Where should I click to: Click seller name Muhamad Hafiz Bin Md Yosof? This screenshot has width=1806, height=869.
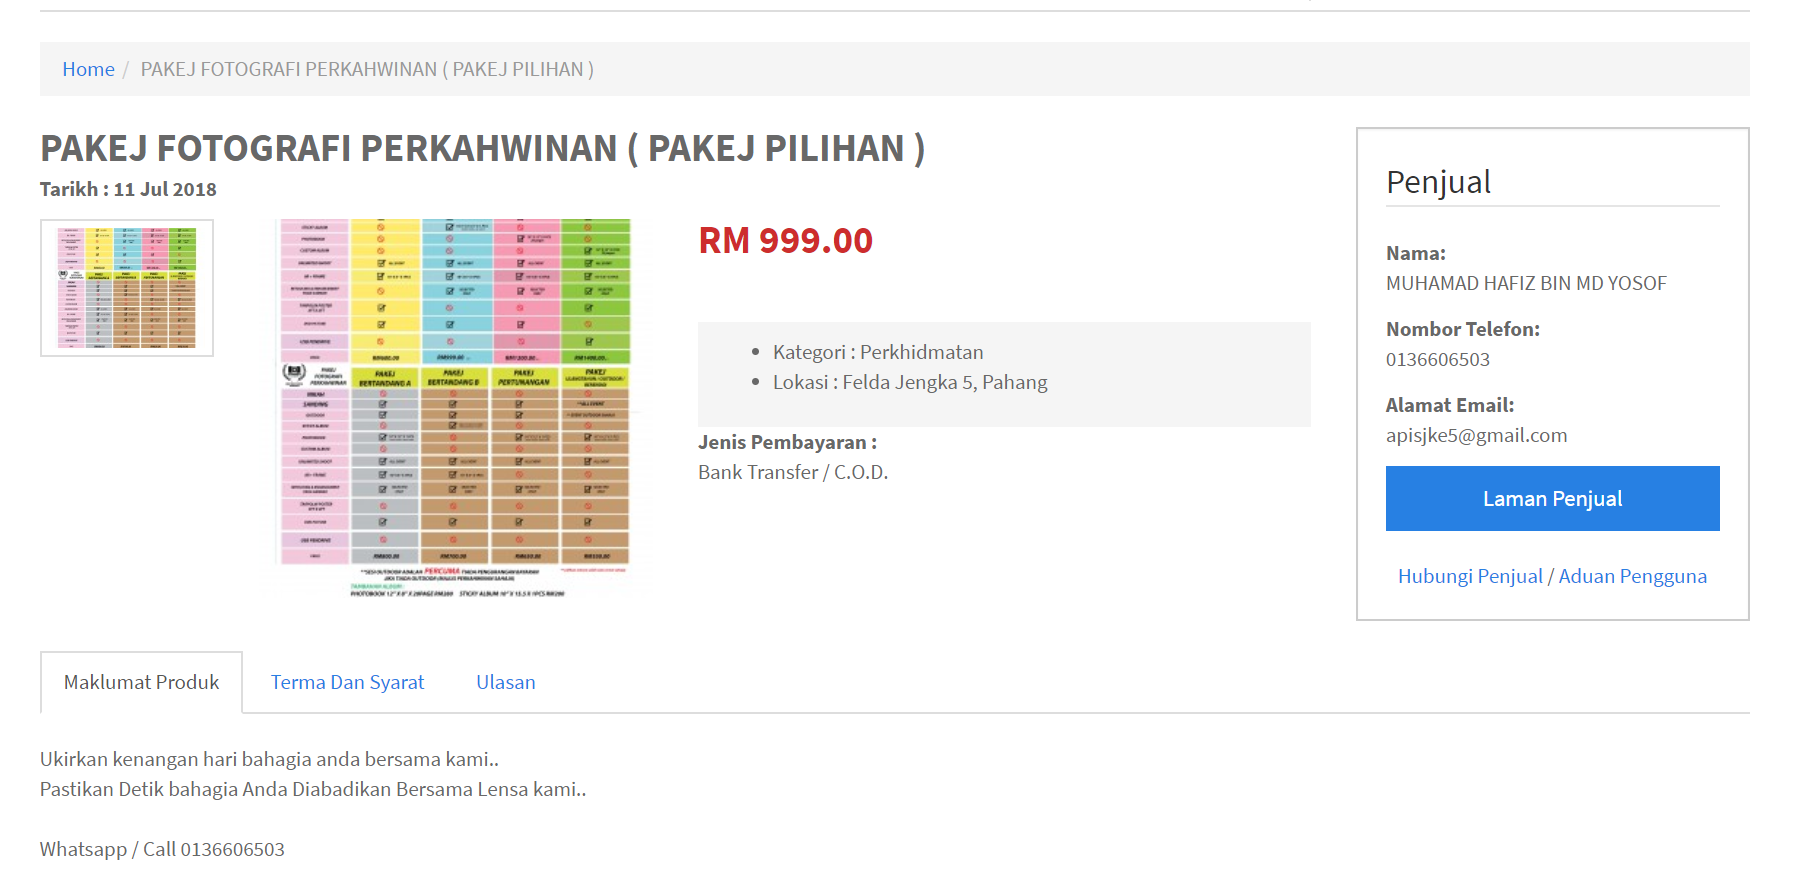1525,283
